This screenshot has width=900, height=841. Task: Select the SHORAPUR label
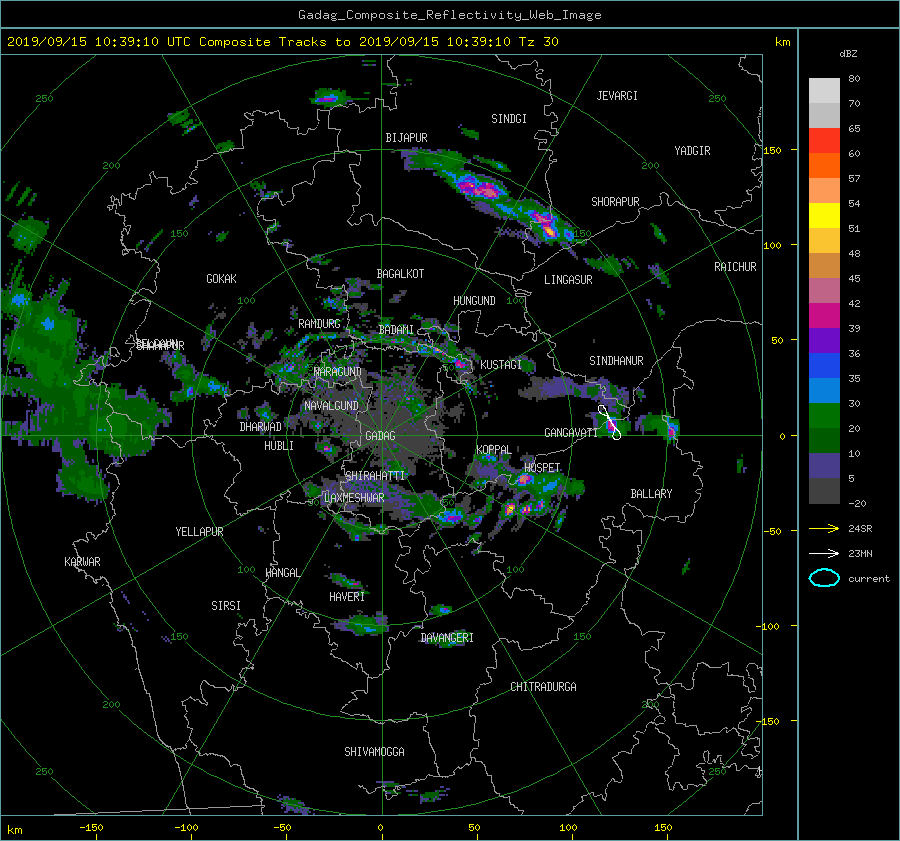pyautogui.click(x=615, y=202)
